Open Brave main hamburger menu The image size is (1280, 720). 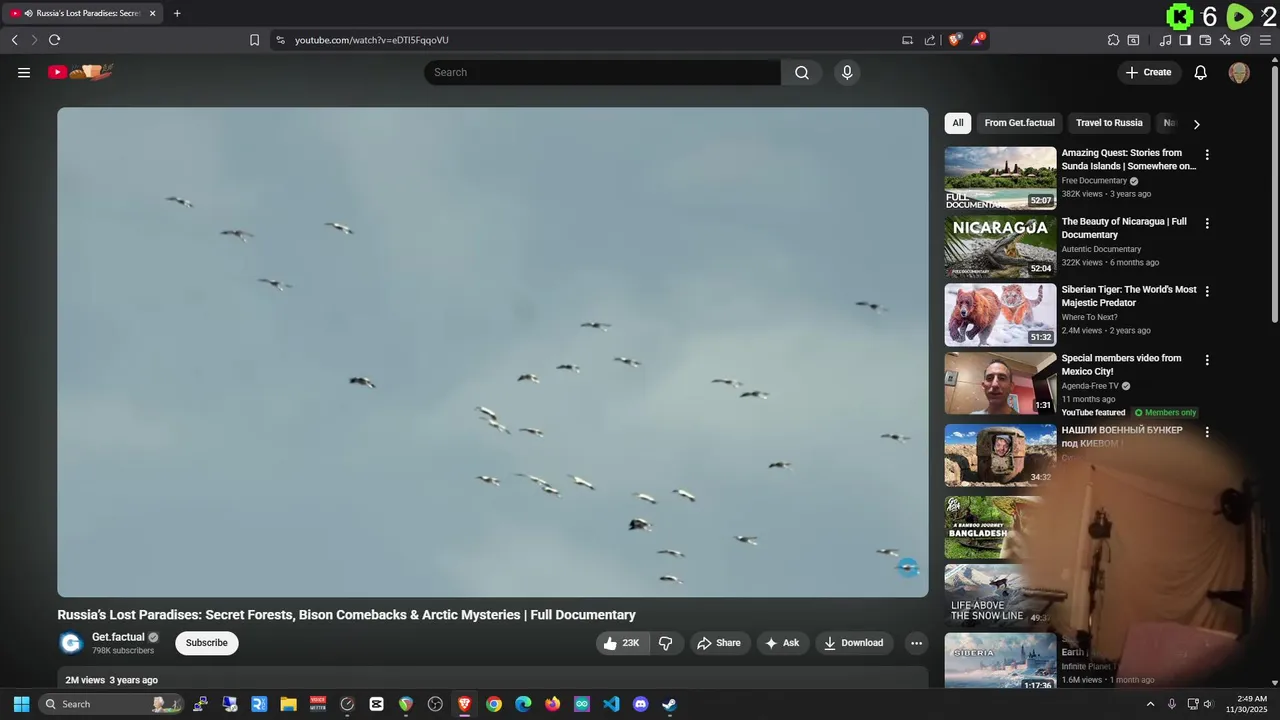point(1265,40)
